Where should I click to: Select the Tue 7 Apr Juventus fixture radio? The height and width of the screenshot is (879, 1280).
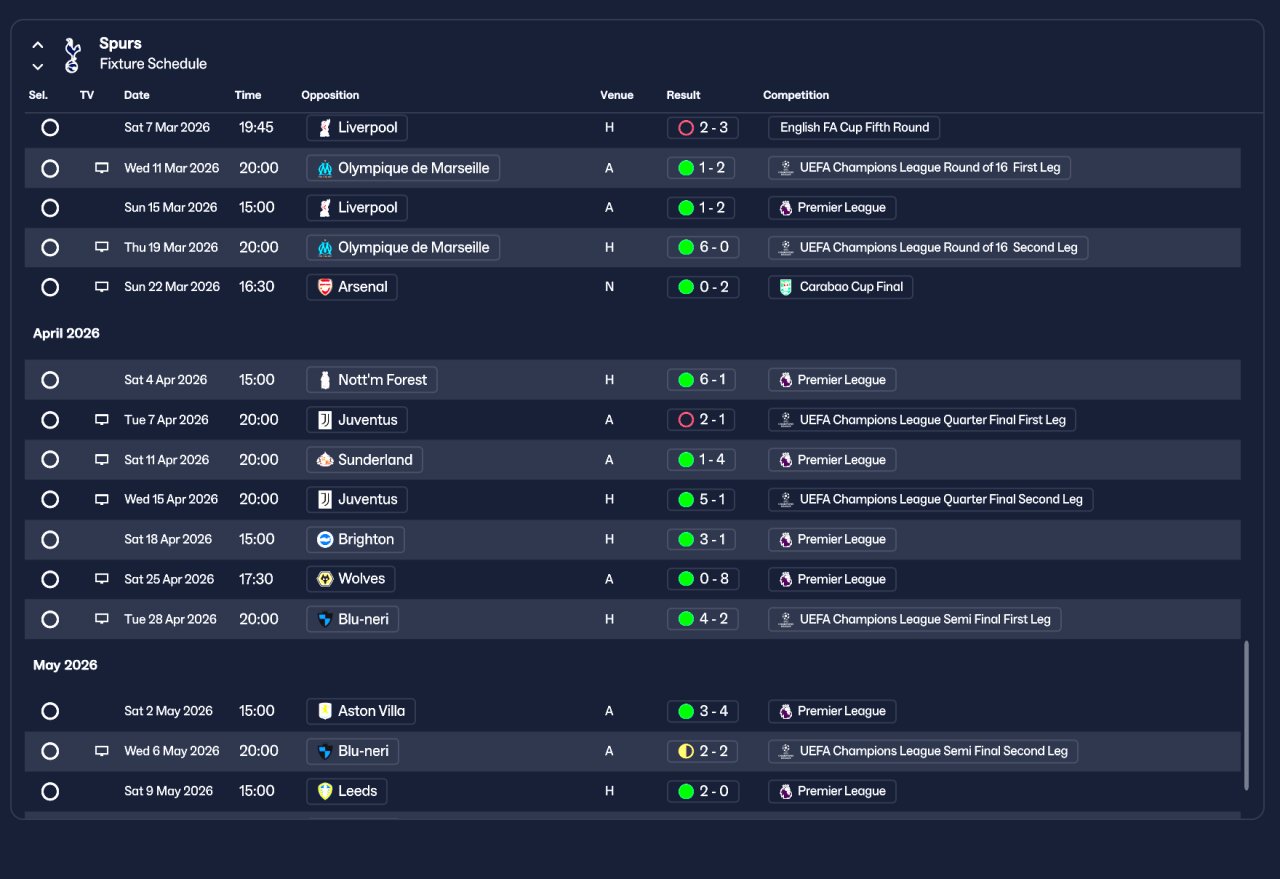(x=50, y=420)
